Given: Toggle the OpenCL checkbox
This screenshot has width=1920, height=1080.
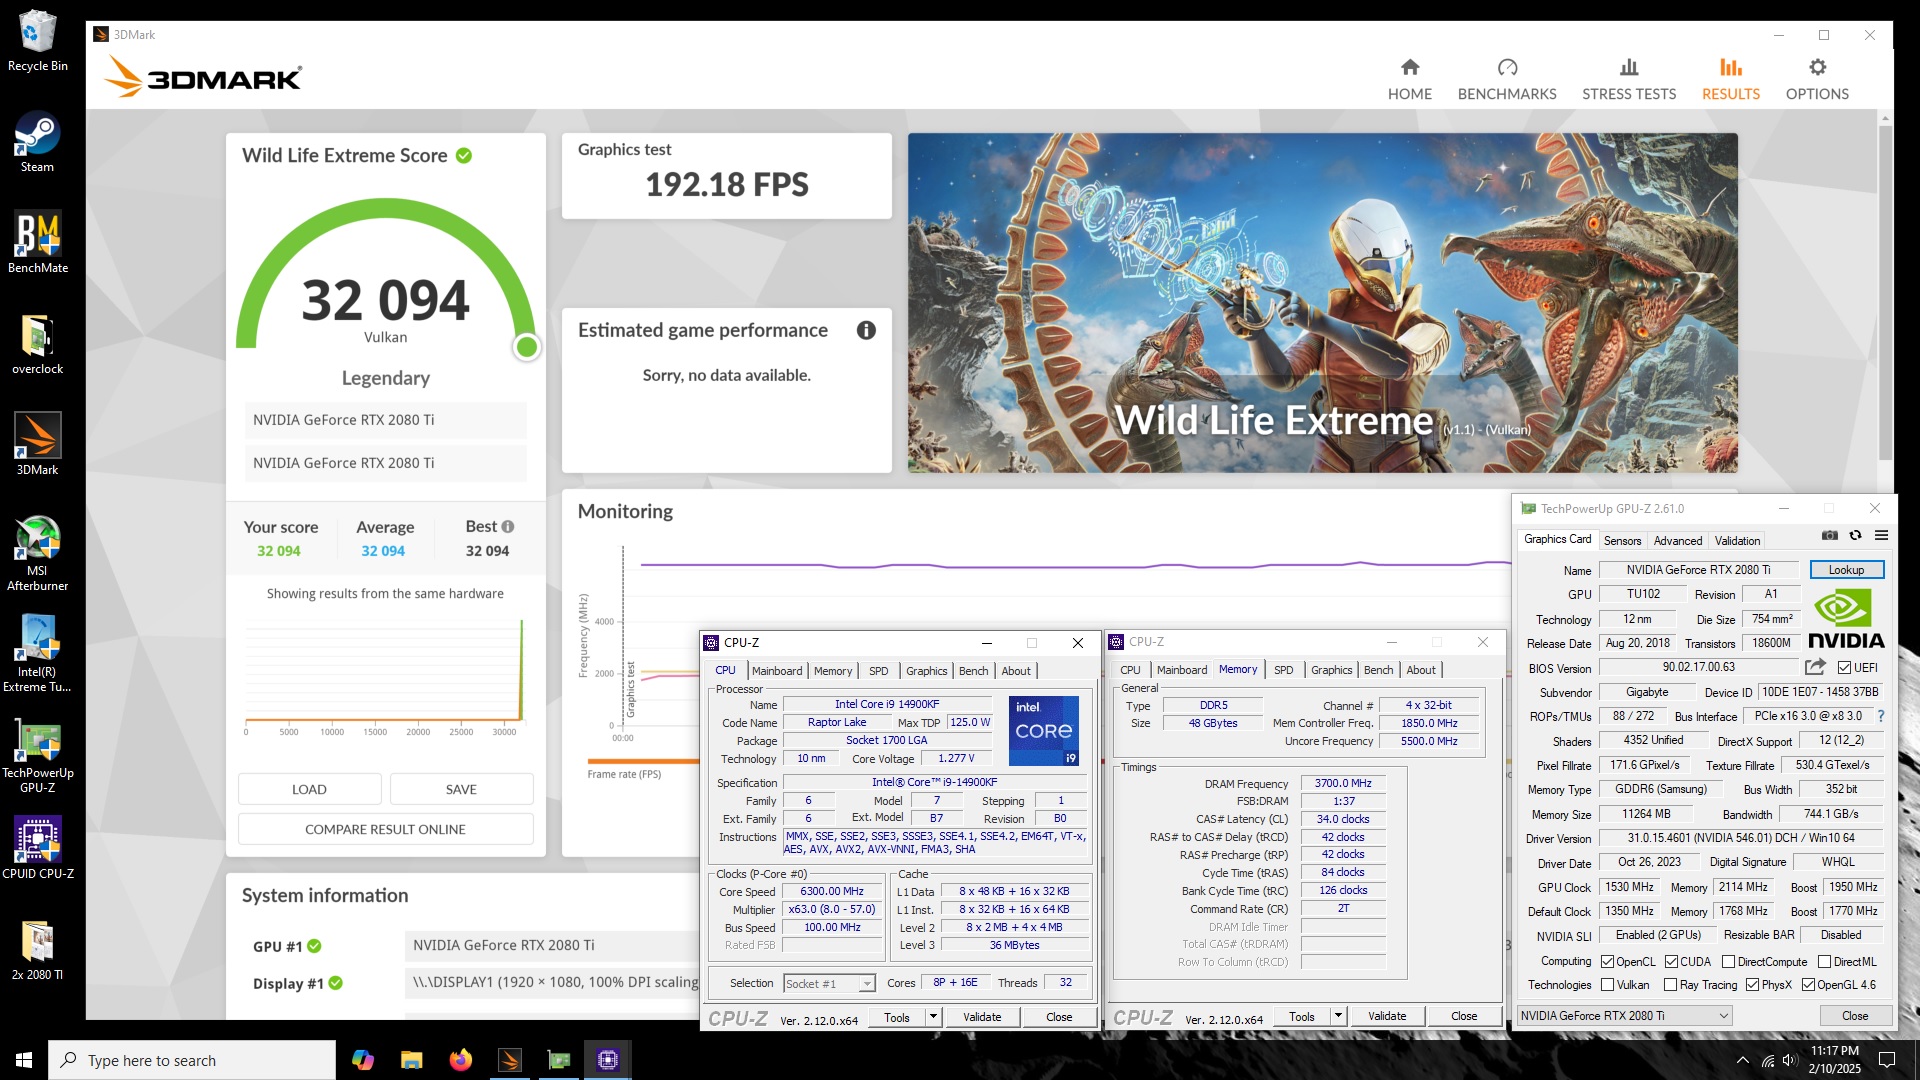Looking at the screenshot, I should pos(1607,962).
